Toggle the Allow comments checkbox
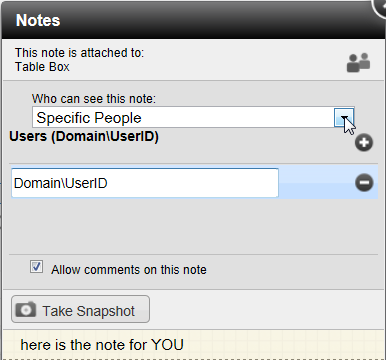 tap(36, 267)
